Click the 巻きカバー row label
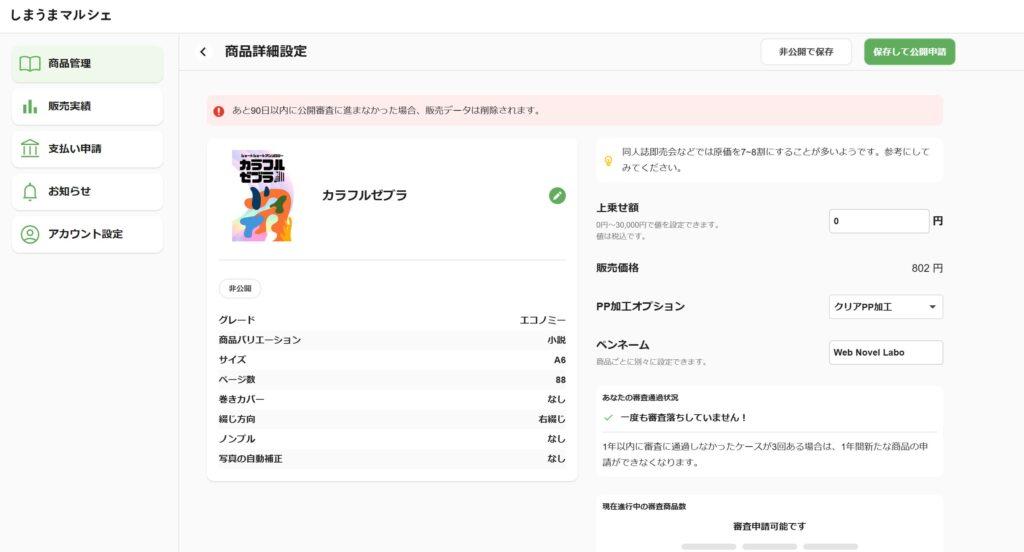1024x552 pixels. click(x=242, y=399)
